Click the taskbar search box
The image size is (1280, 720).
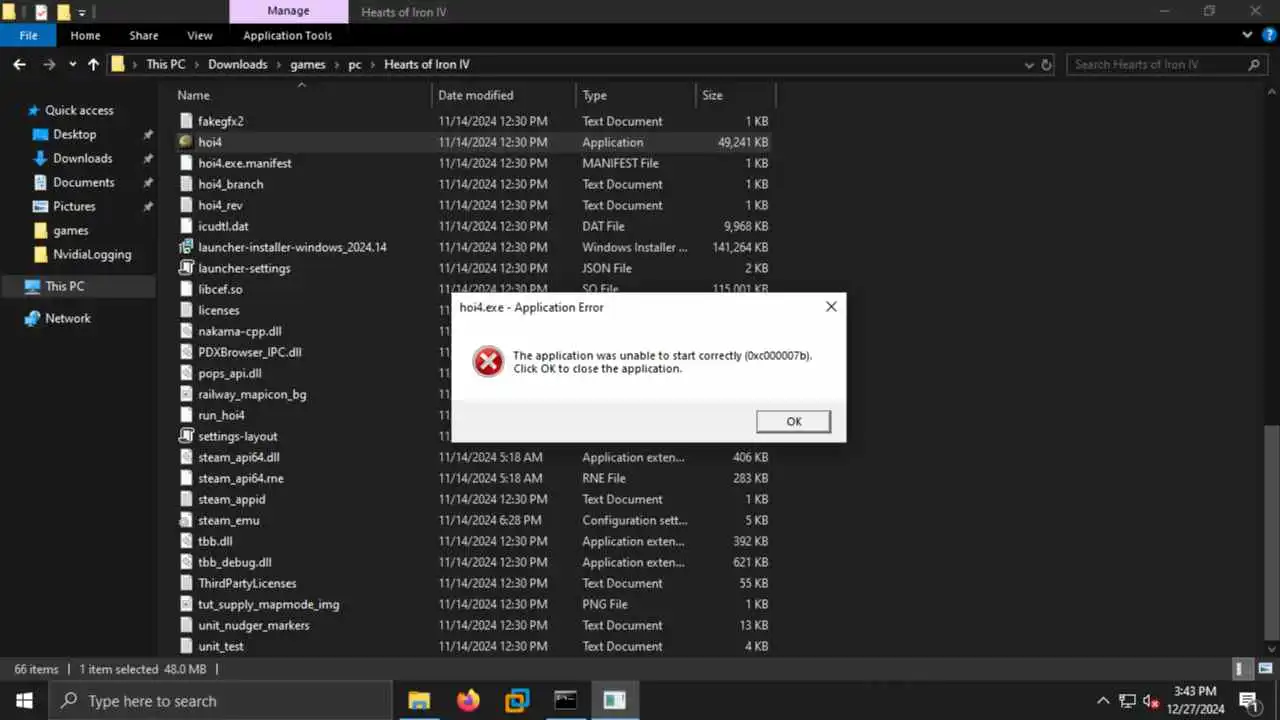coord(220,700)
